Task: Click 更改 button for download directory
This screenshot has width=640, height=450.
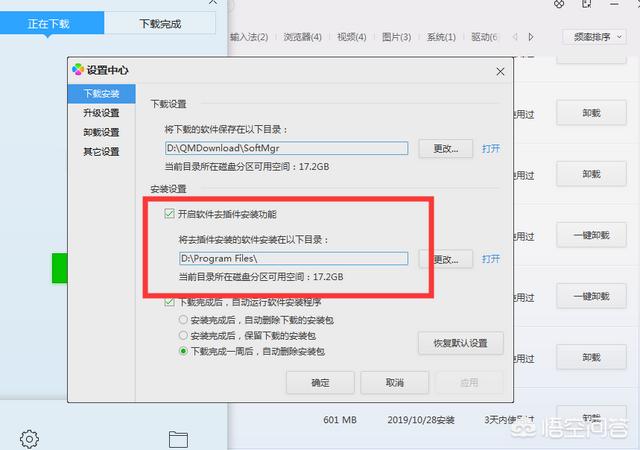Action: (x=446, y=149)
